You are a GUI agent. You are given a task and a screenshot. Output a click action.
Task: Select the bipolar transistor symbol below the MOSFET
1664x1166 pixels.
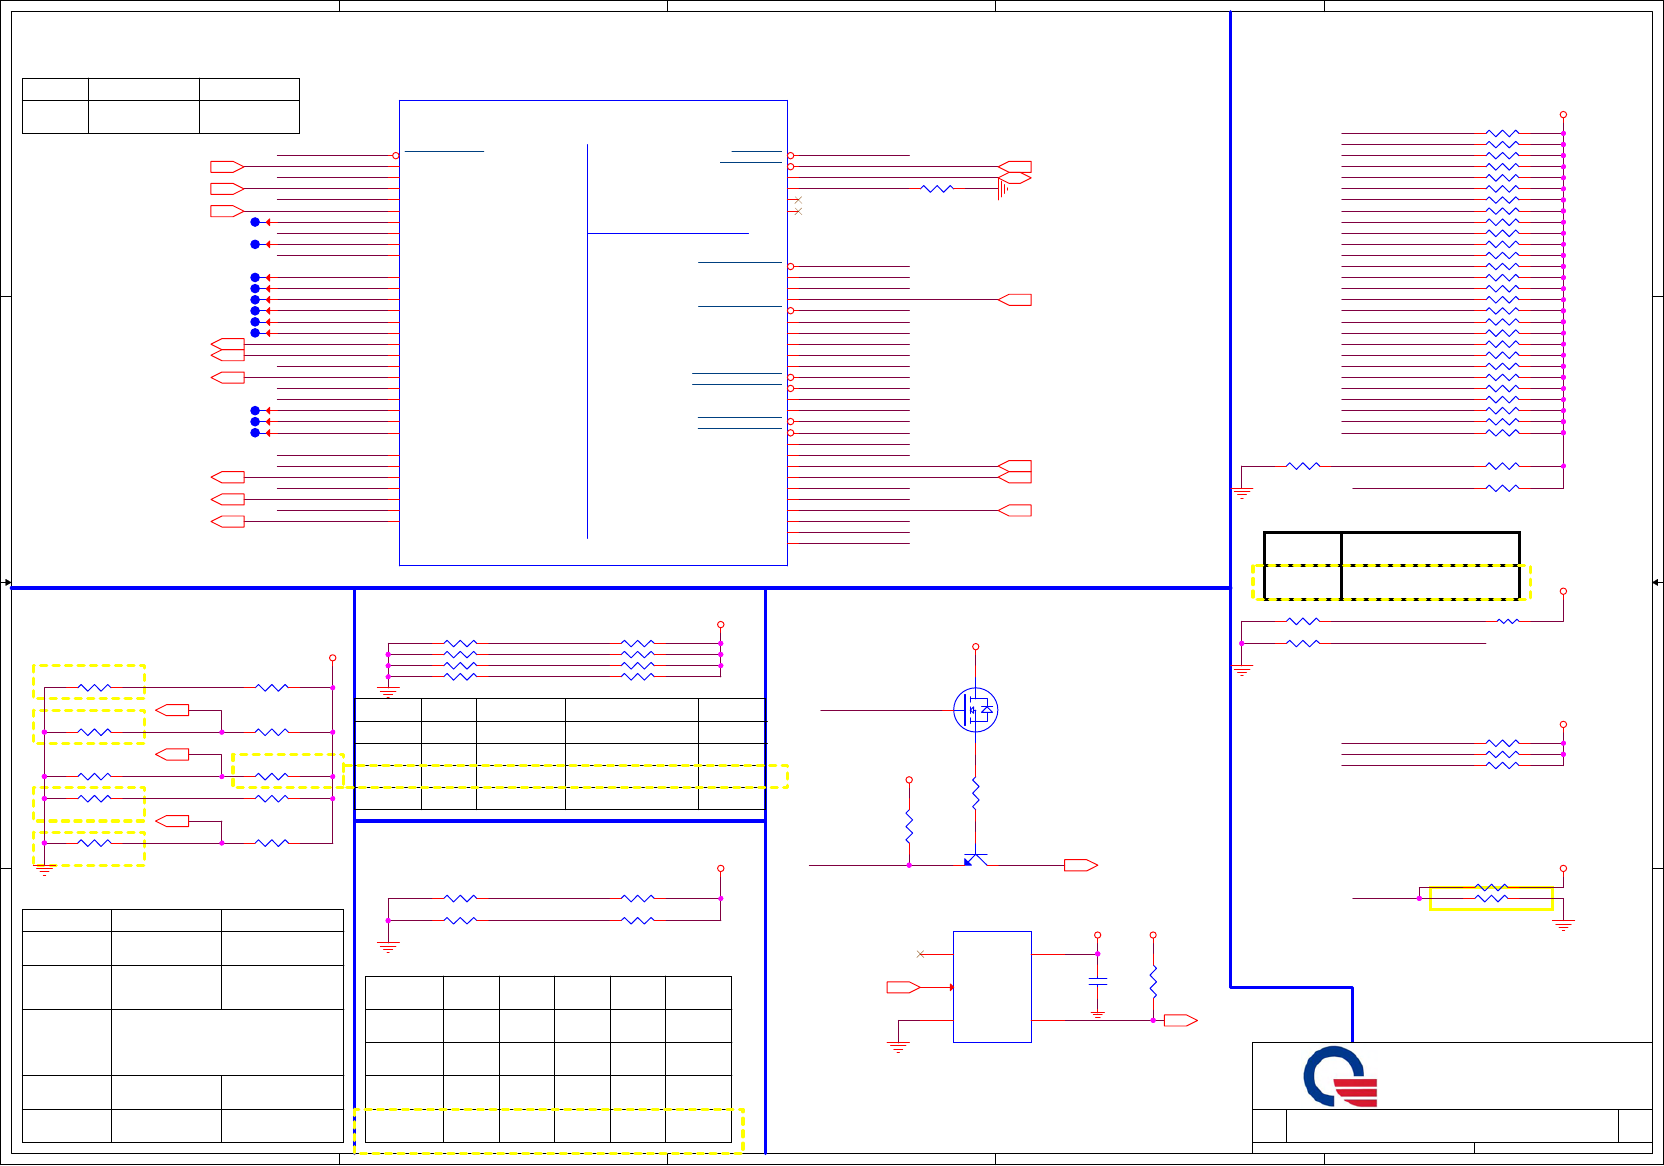(x=975, y=860)
